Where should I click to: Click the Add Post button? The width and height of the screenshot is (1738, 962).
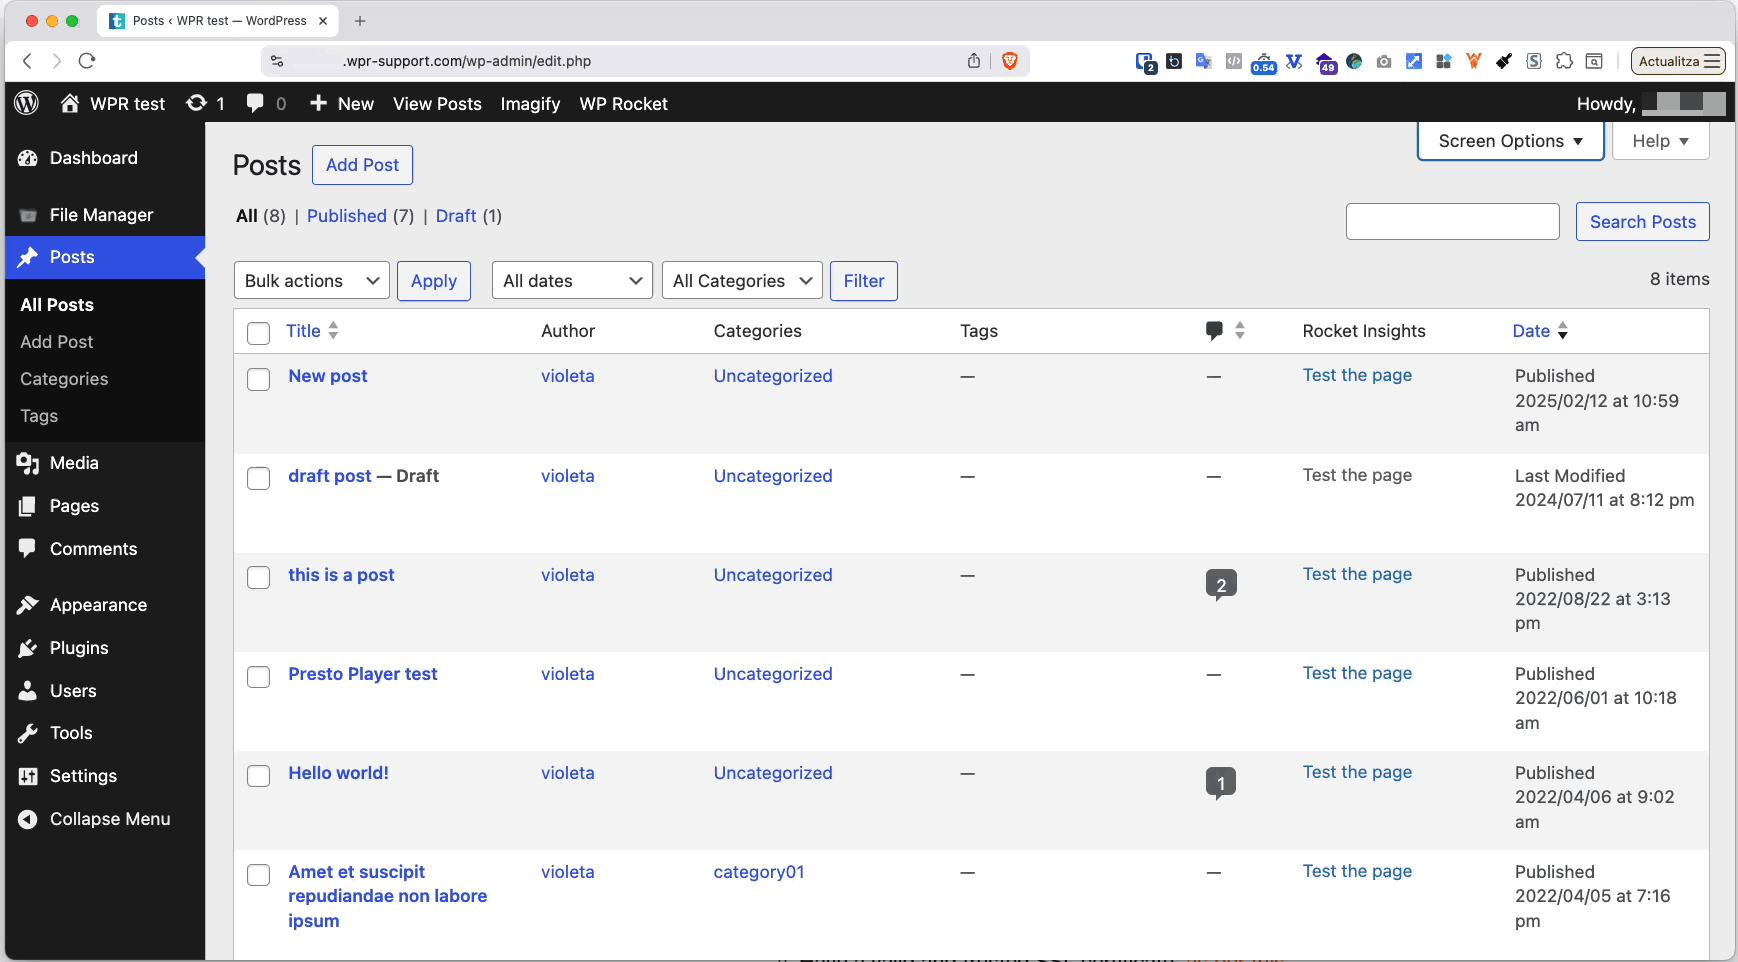click(x=362, y=164)
